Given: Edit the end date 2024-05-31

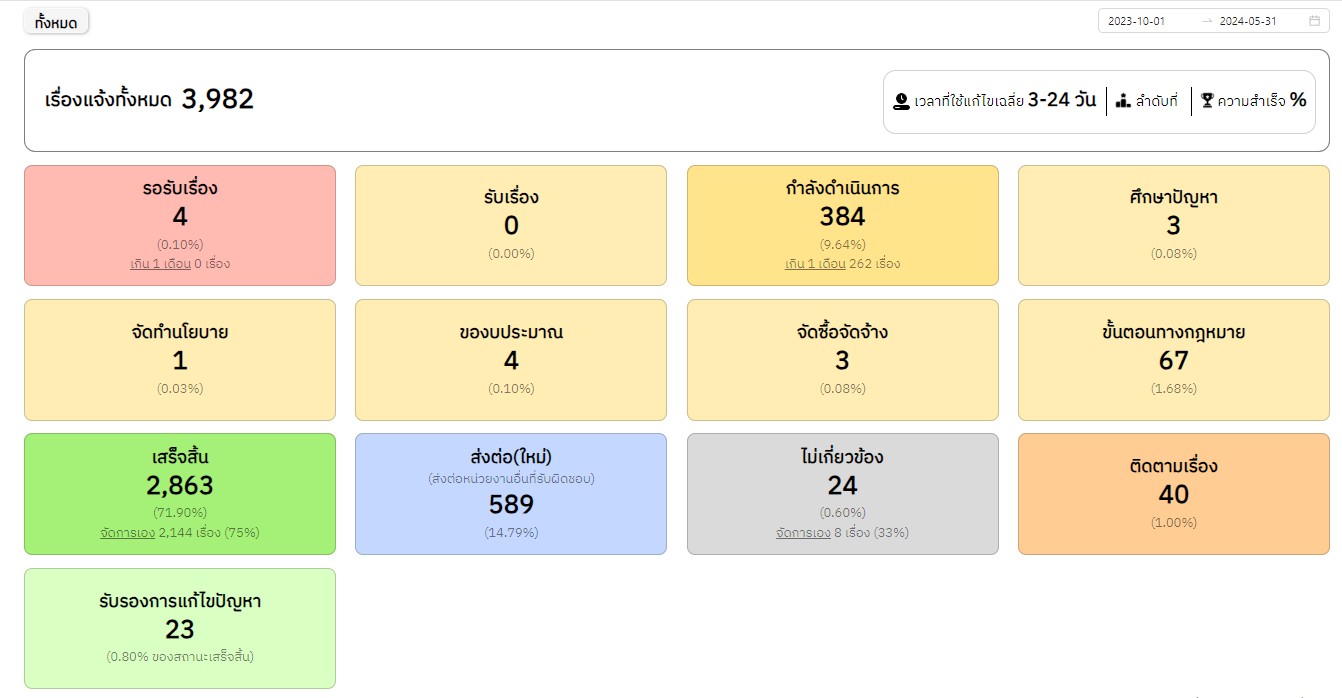Looking at the screenshot, I should [x=1248, y=21].
